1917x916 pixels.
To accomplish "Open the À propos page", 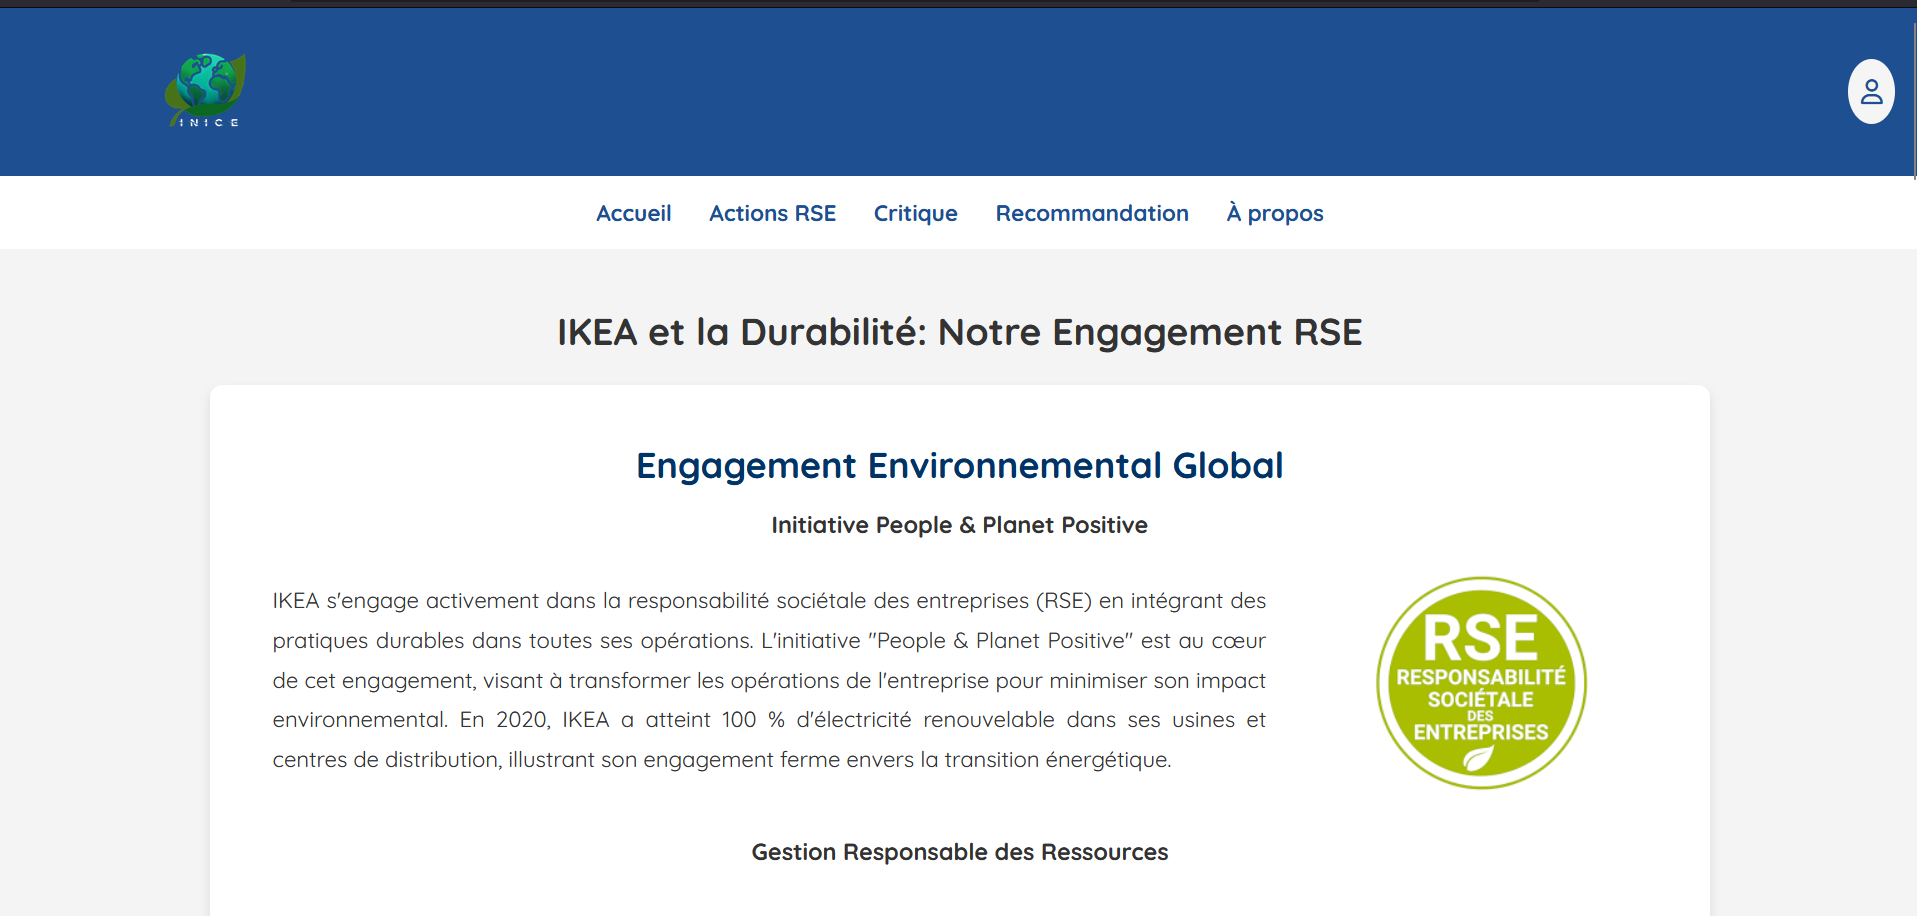I will click(1274, 213).
